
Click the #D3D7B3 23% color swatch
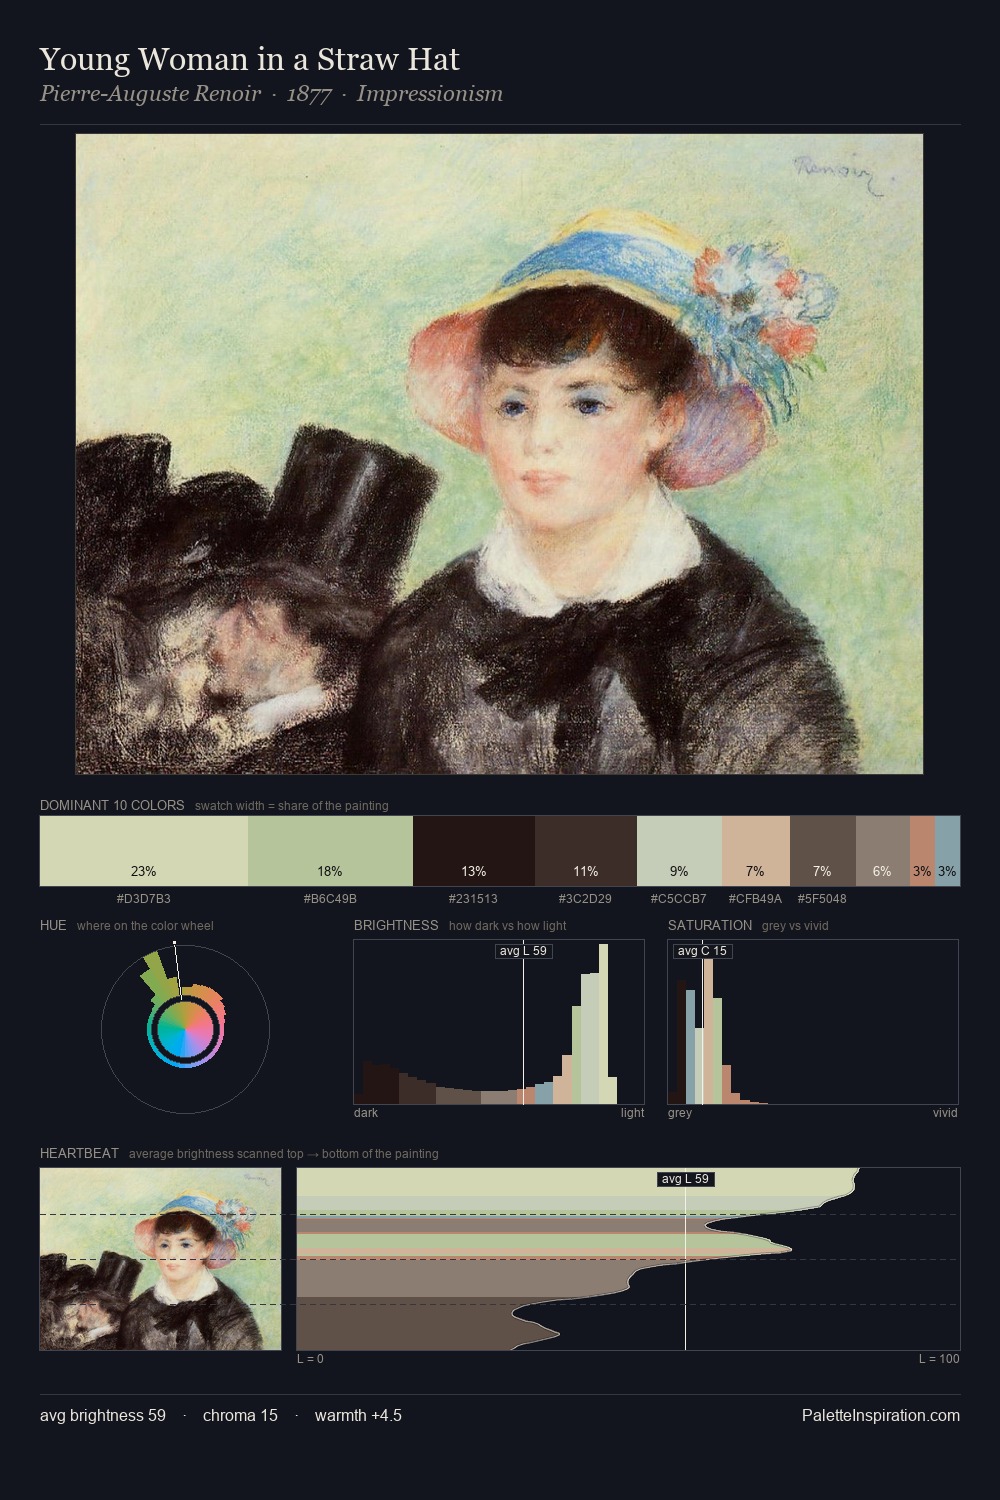(144, 851)
